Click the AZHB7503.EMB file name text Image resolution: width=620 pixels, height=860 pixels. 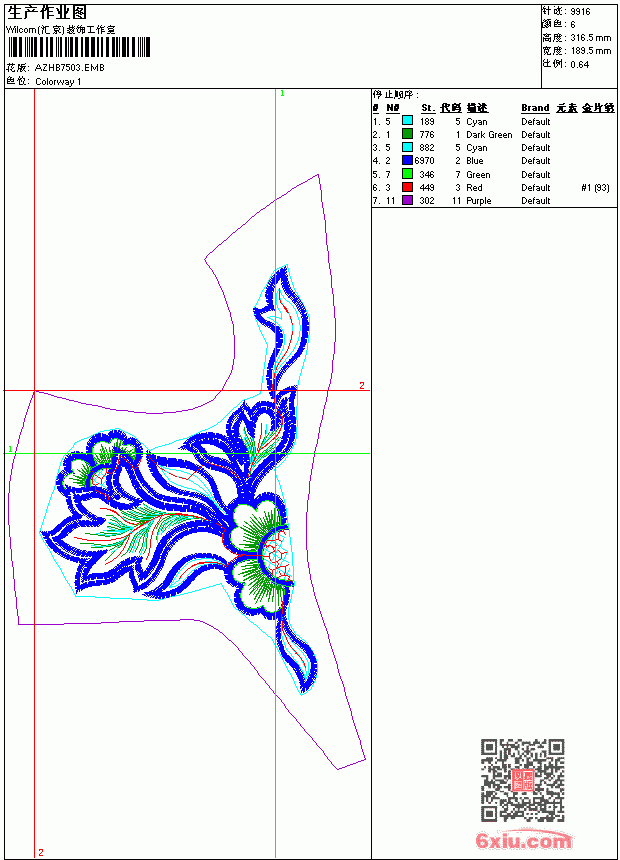tap(69, 68)
